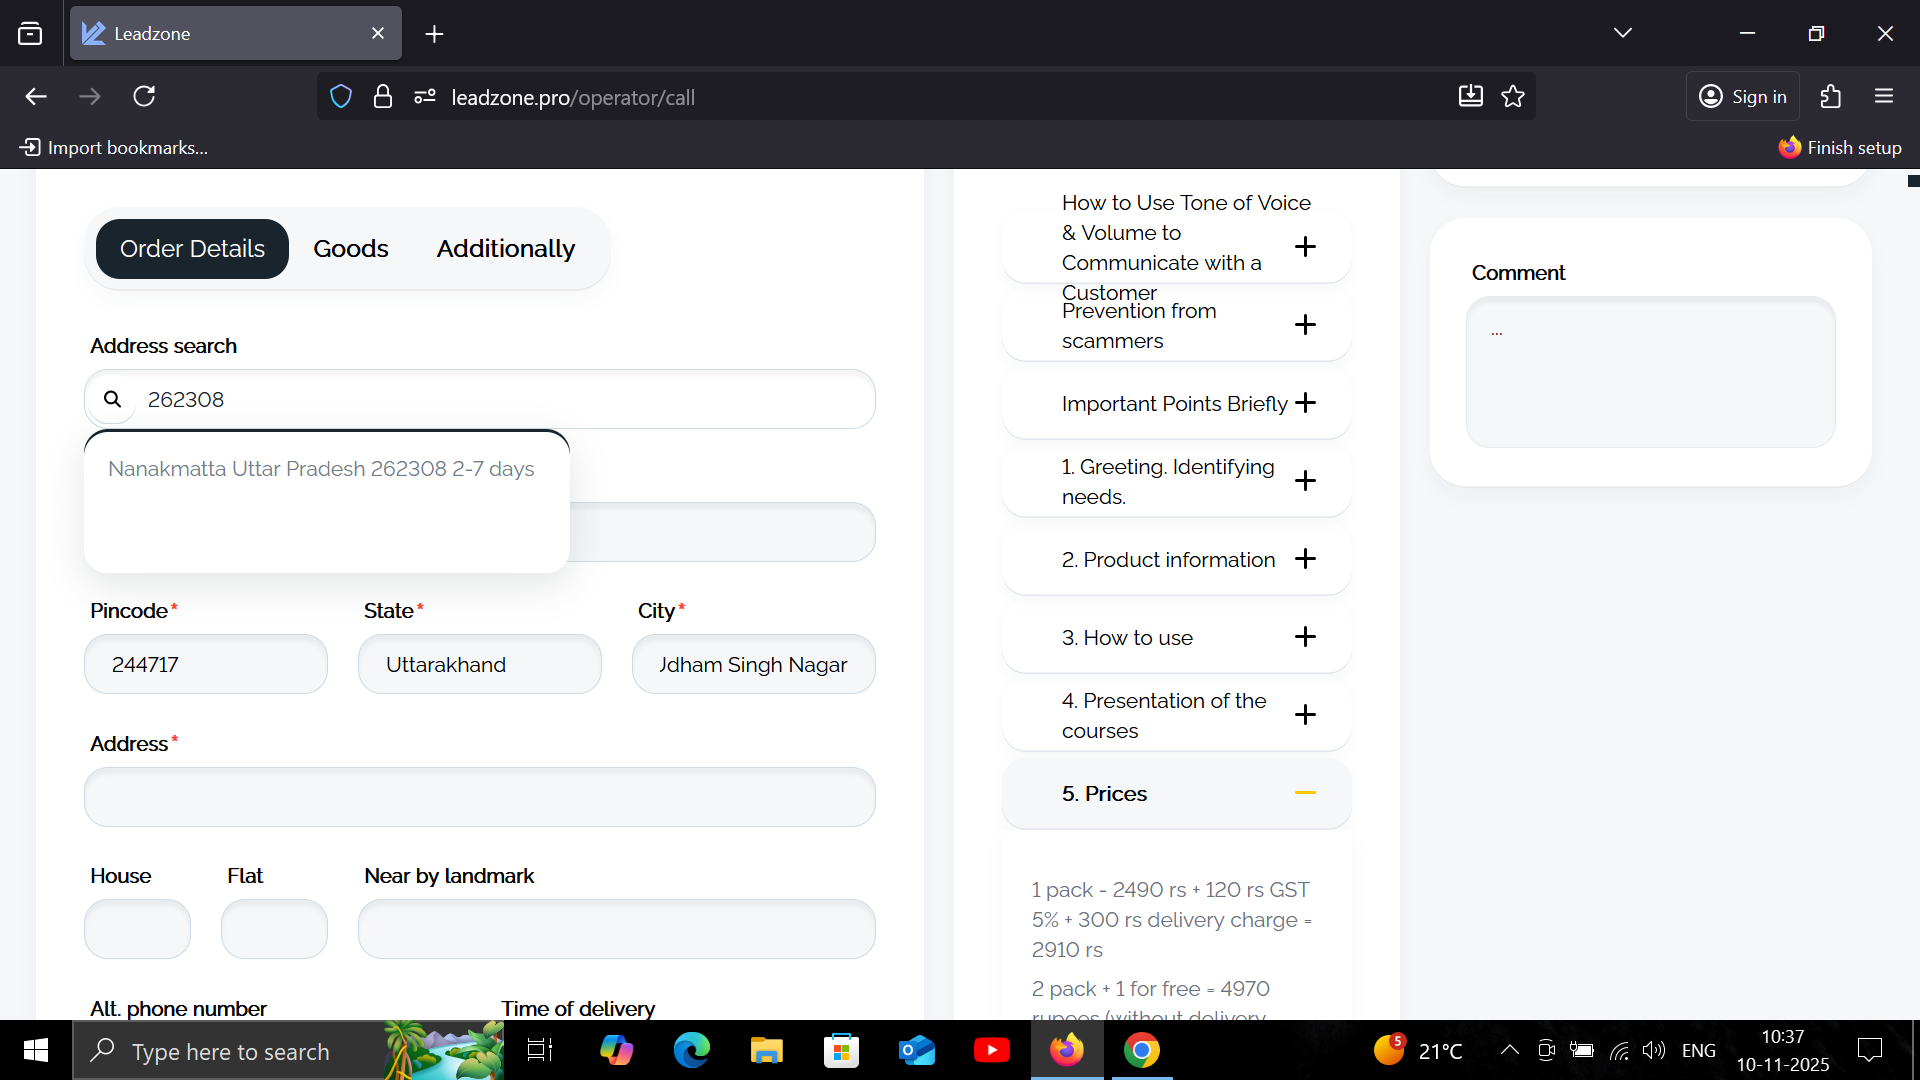Viewport: 1920px width, 1080px height.
Task: Expand Important Points Briefly section
Action: coord(1305,403)
